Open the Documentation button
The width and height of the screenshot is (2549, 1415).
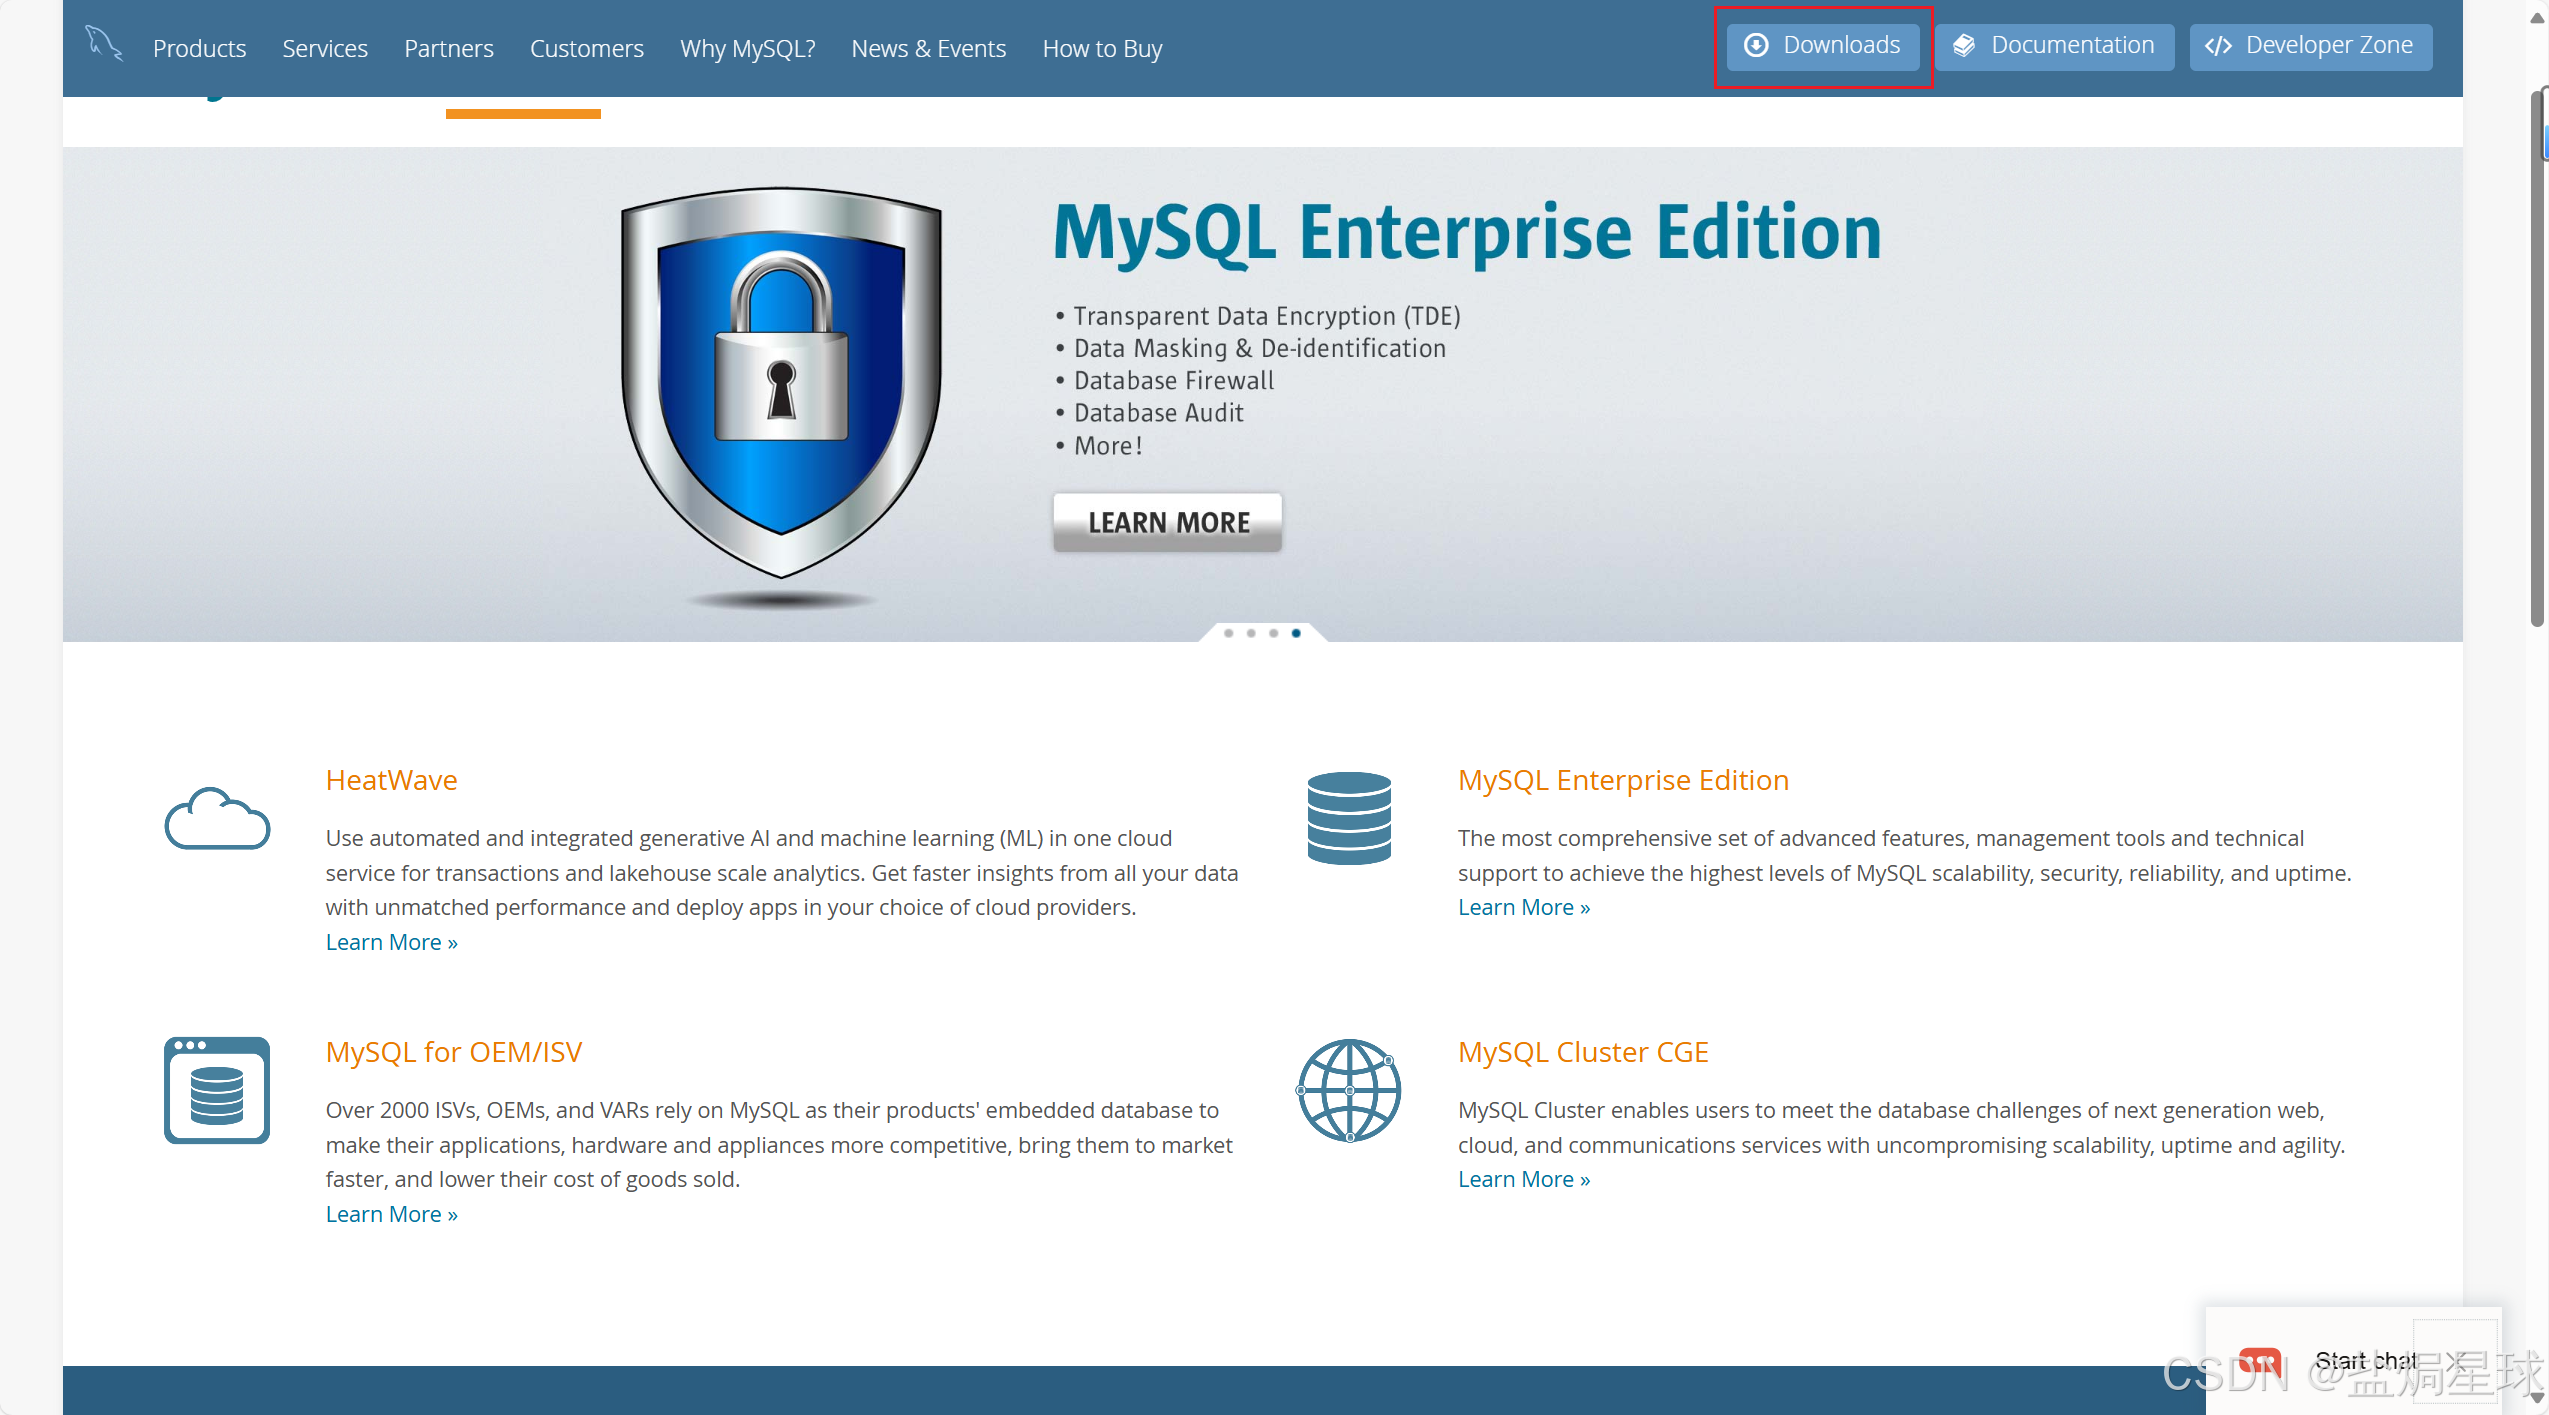(2054, 46)
